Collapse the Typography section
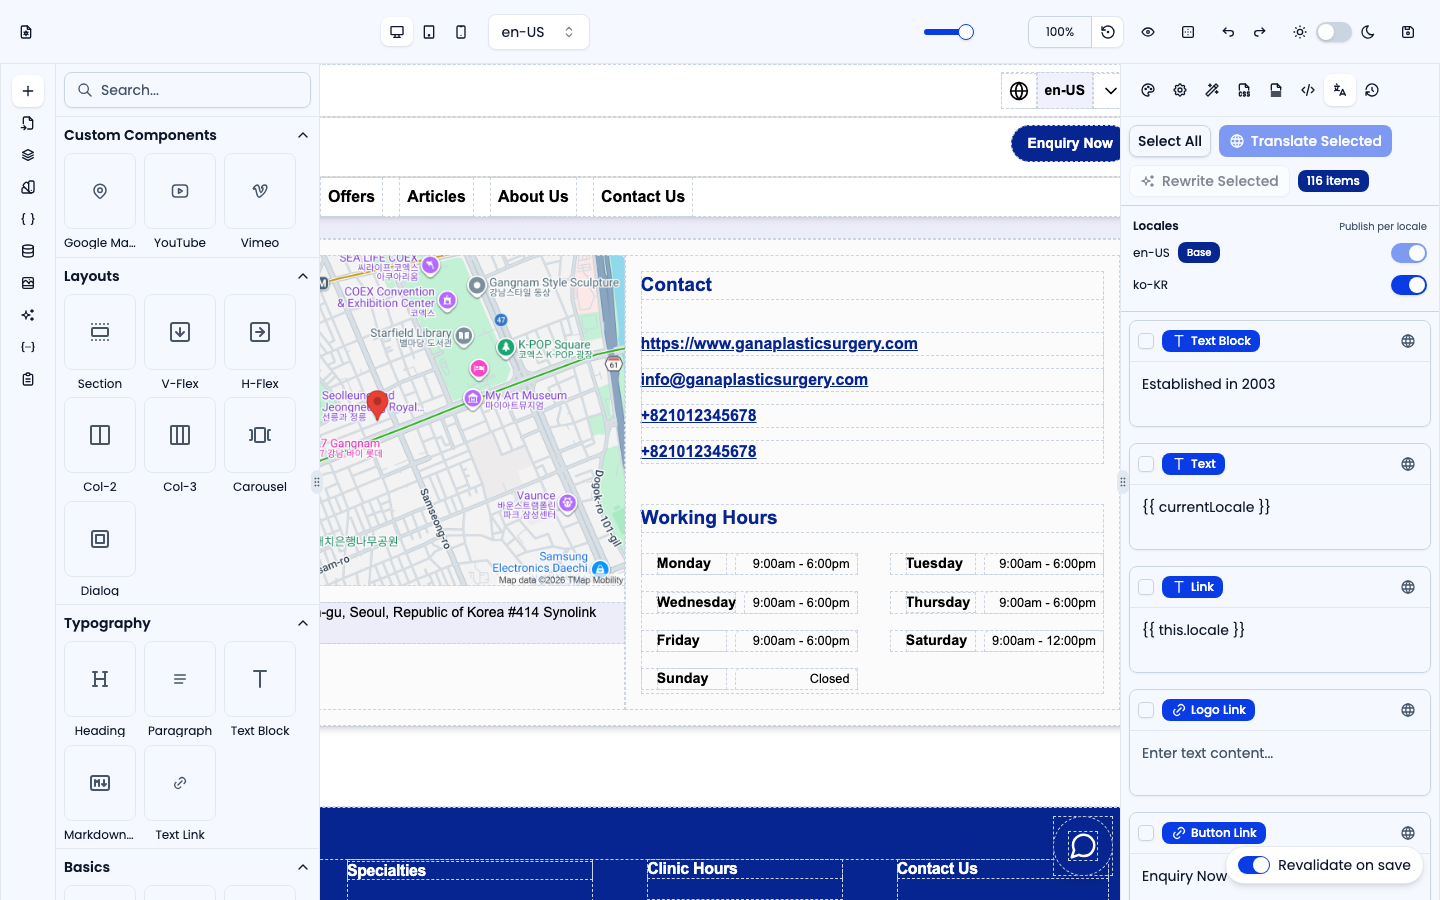Viewport: 1440px width, 900px height. (303, 623)
